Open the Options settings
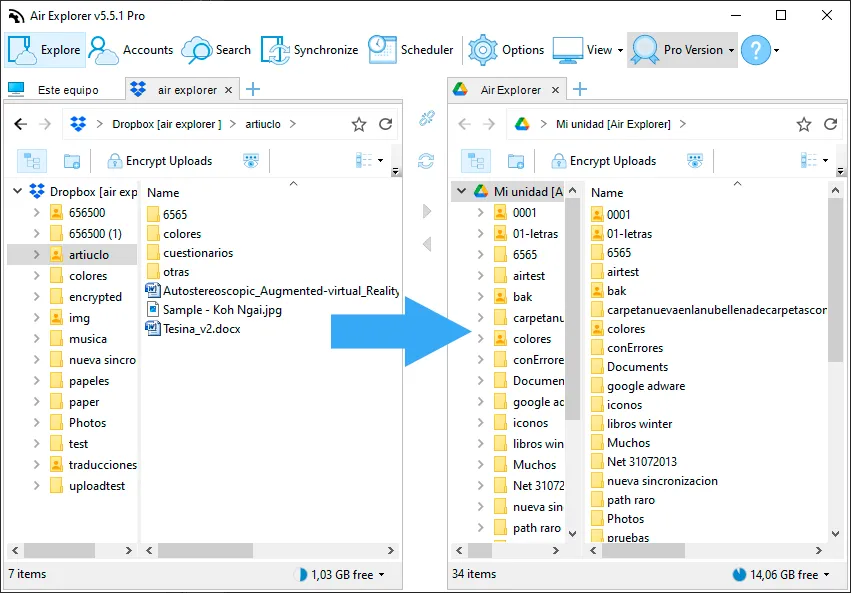Image resolution: width=851 pixels, height=593 pixels. pyautogui.click(x=506, y=50)
